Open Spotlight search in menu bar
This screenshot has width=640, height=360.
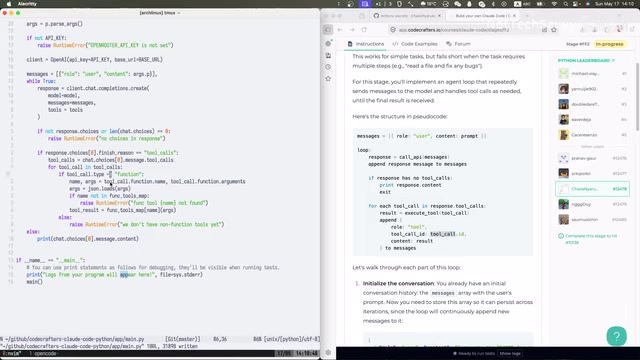[565, 4]
